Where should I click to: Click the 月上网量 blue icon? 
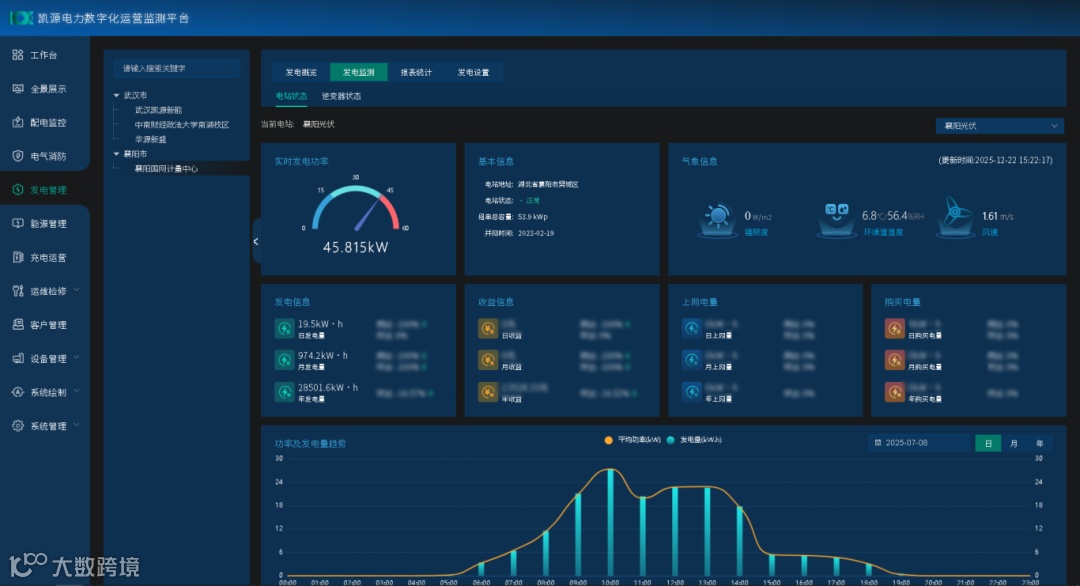[692, 360]
